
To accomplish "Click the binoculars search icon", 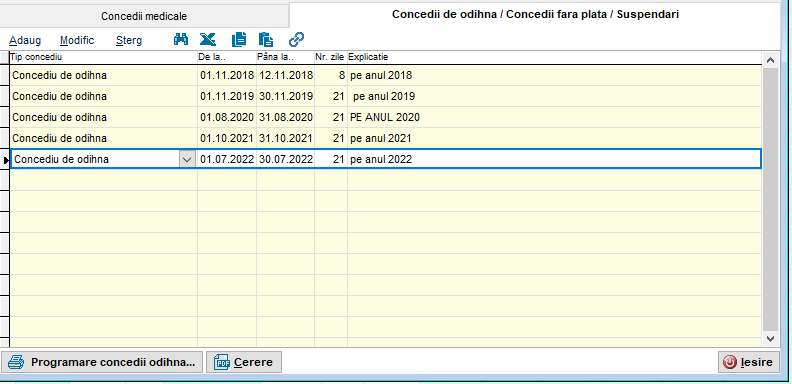I will pos(181,39).
